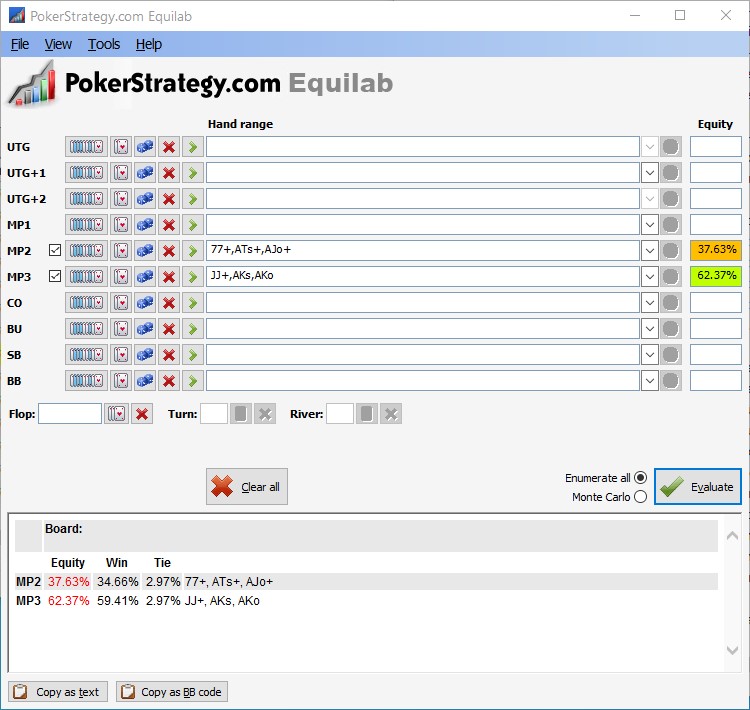Viewport: 750px width, 710px height.
Task: Click green arrow on BB row
Action: 193,381
